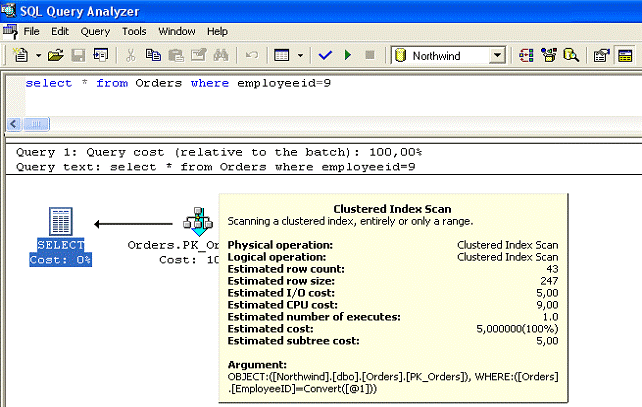The width and height of the screenshot is (642, 407).
Task: Click the Clustered Index Scan plan node
Action: [196, 222]
